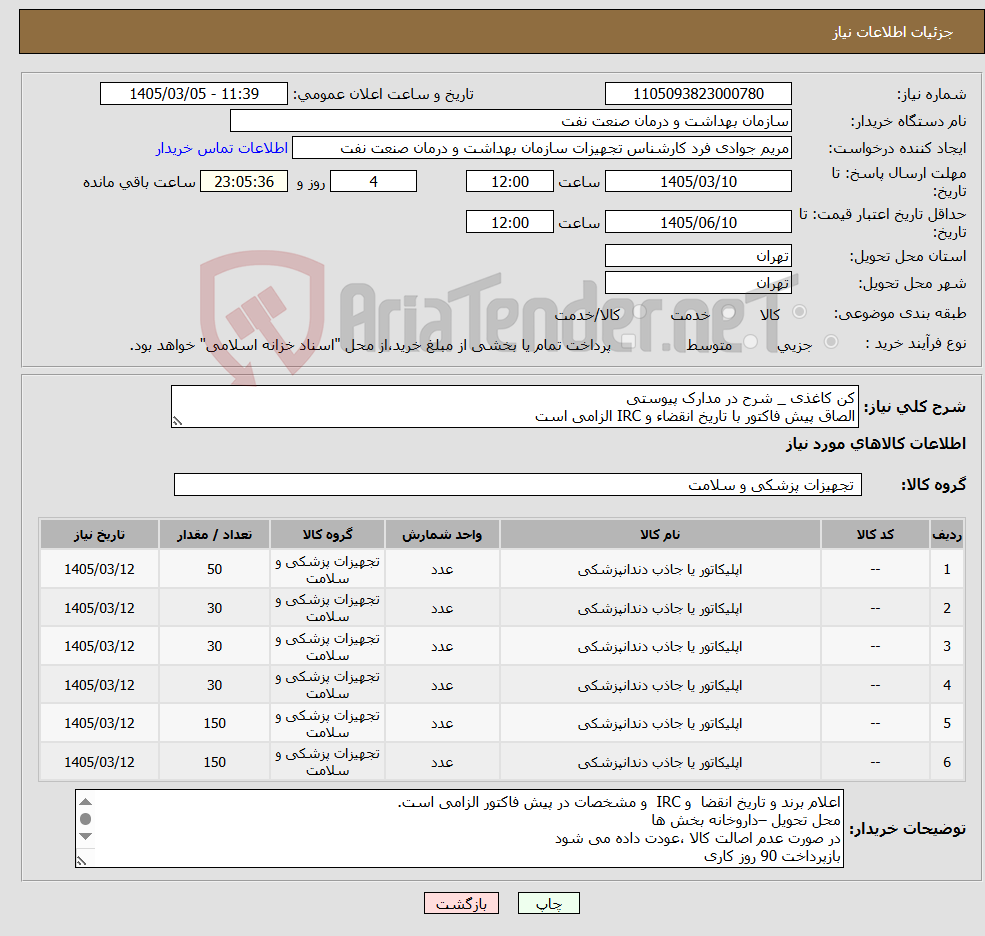This screenshot has width=985, height=936.
Task: Click the price validity date 1405/06/10
Action: click(x=698, y=222)
